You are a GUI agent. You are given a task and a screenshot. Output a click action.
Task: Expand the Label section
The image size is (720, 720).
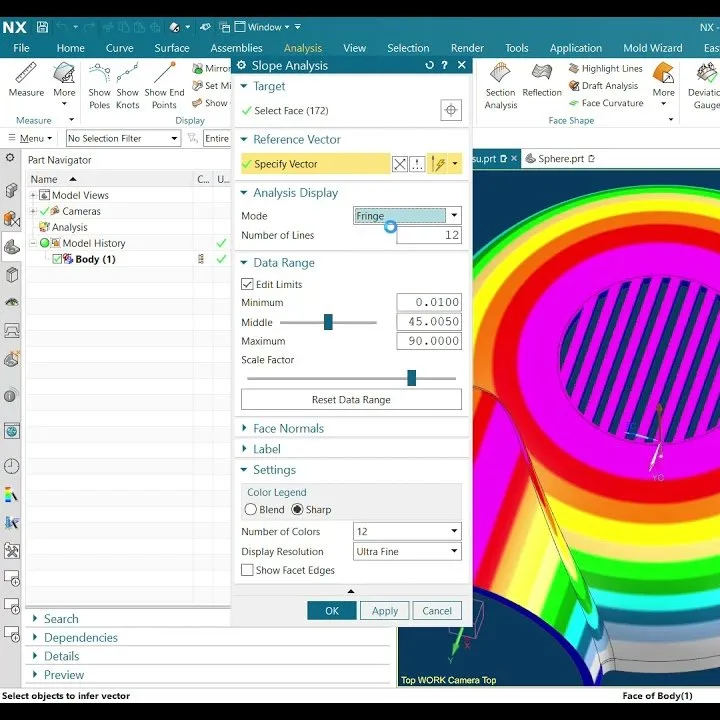[244, 449]
